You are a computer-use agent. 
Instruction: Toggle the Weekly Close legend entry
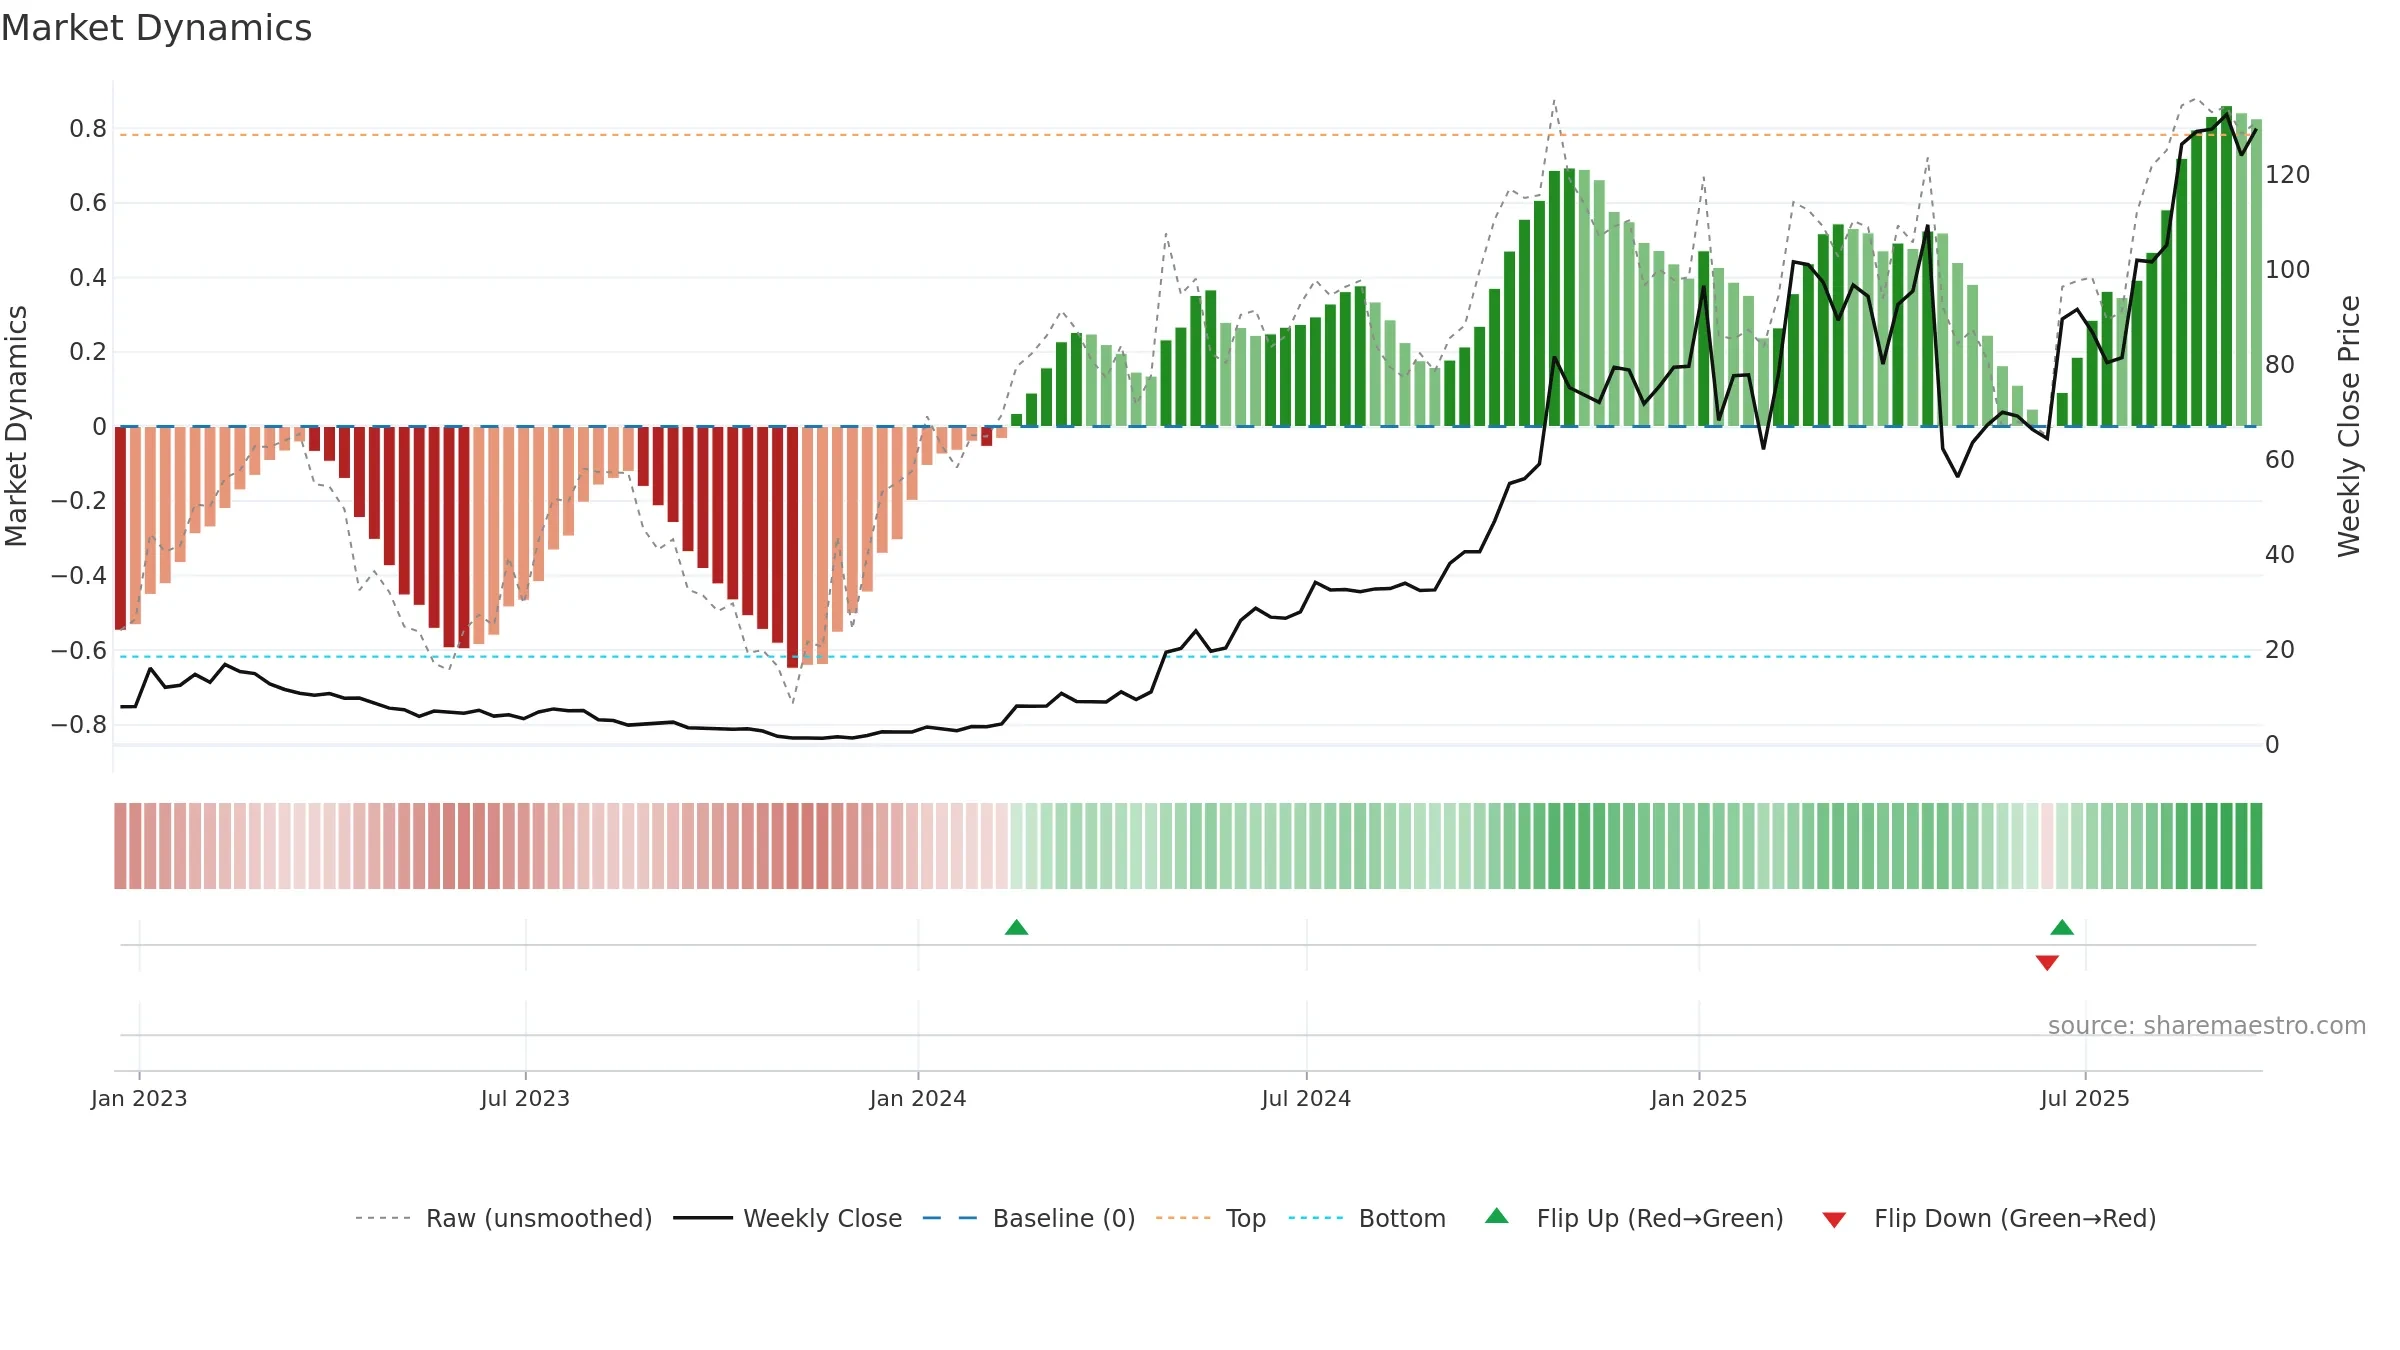coord(788,1218)
